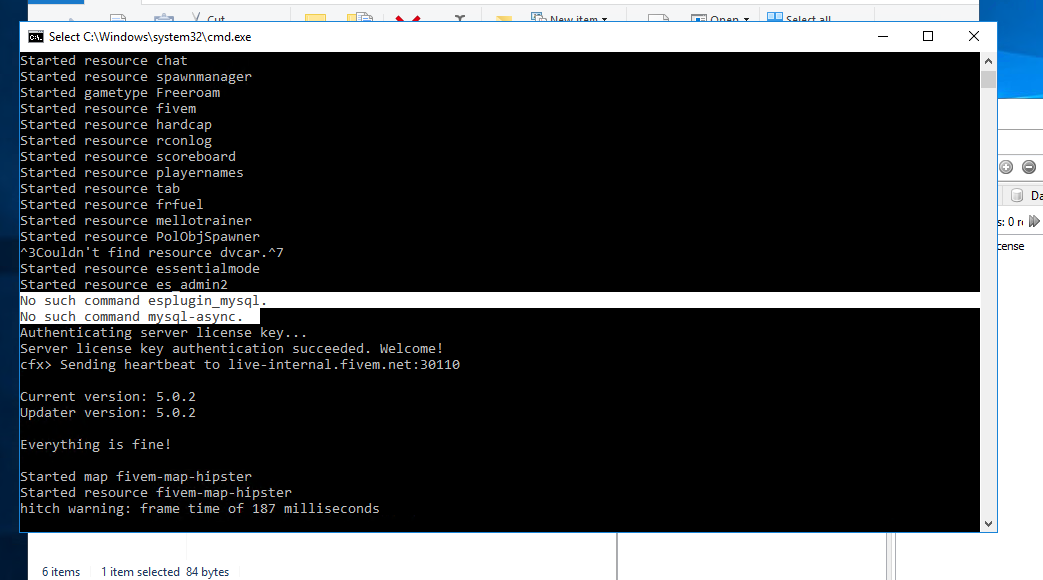Click the fast-forward arrows icon behind the console
This screenshot has height=580, width=1043.
[1033, 222]
